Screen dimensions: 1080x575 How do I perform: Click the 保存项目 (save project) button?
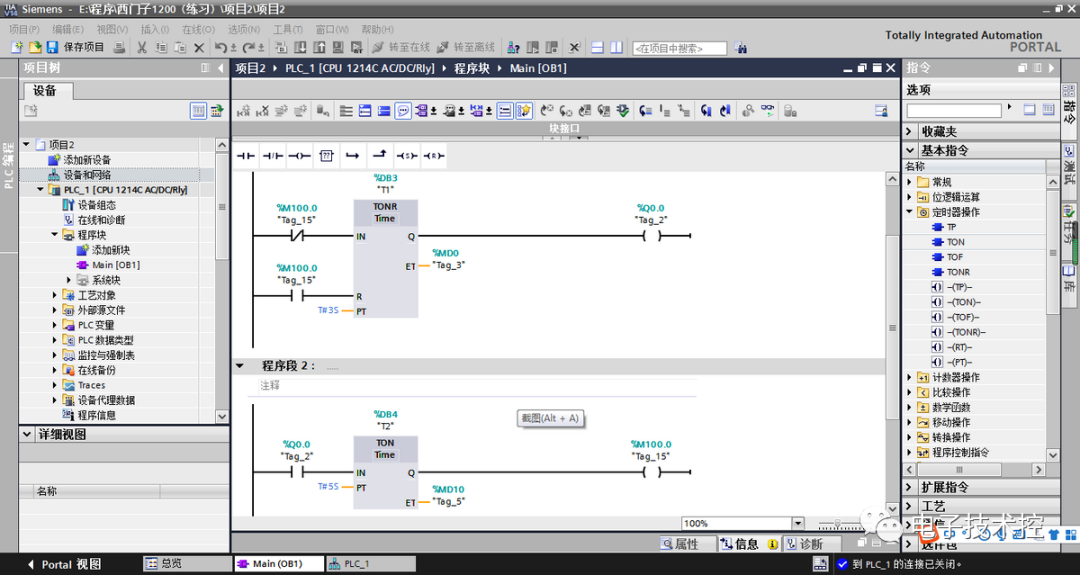pos(76,48)
